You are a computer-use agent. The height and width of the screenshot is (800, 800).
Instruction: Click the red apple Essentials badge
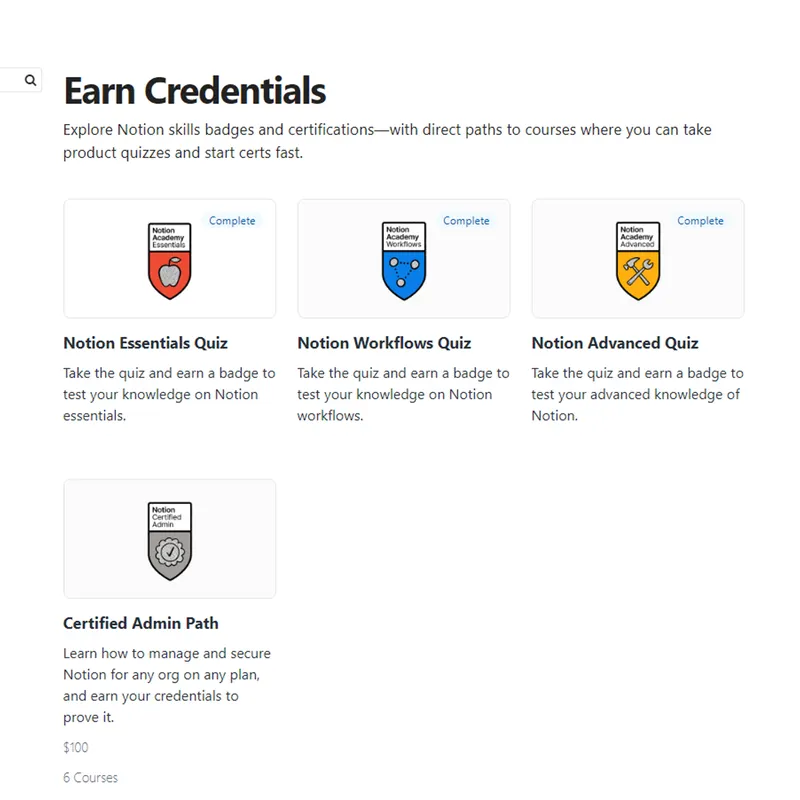pos(169,261)
